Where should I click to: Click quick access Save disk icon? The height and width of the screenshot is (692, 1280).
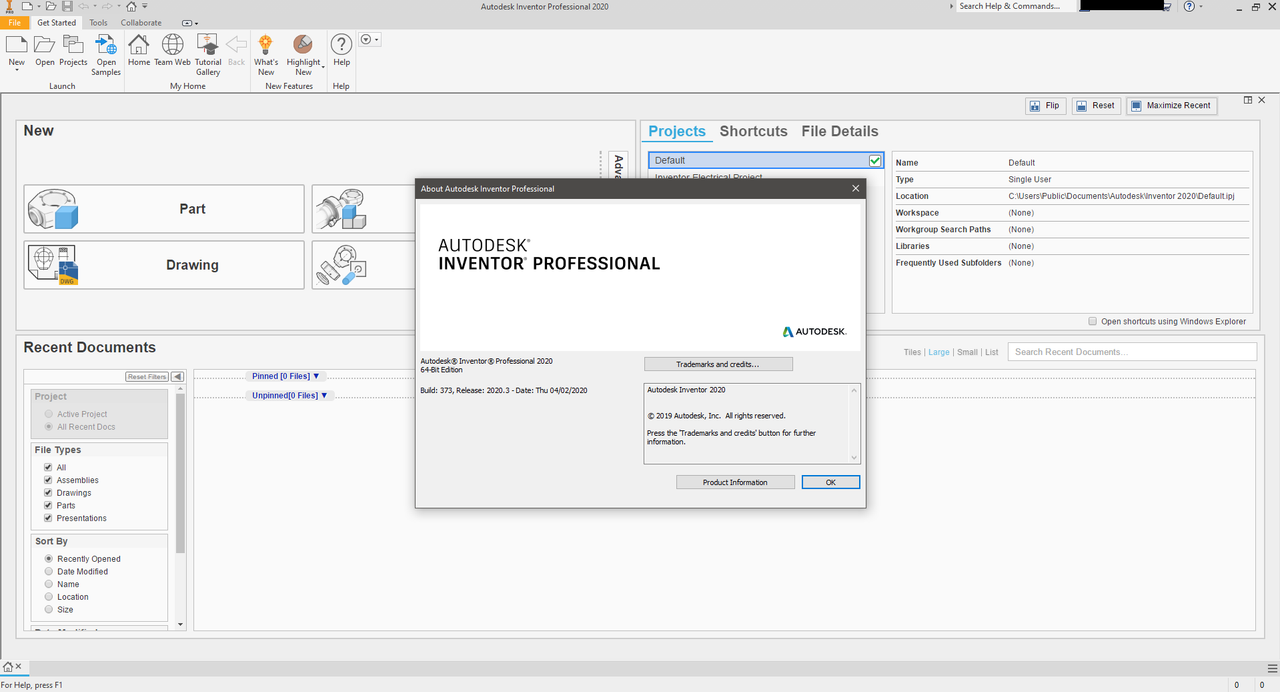coord(67,6)
